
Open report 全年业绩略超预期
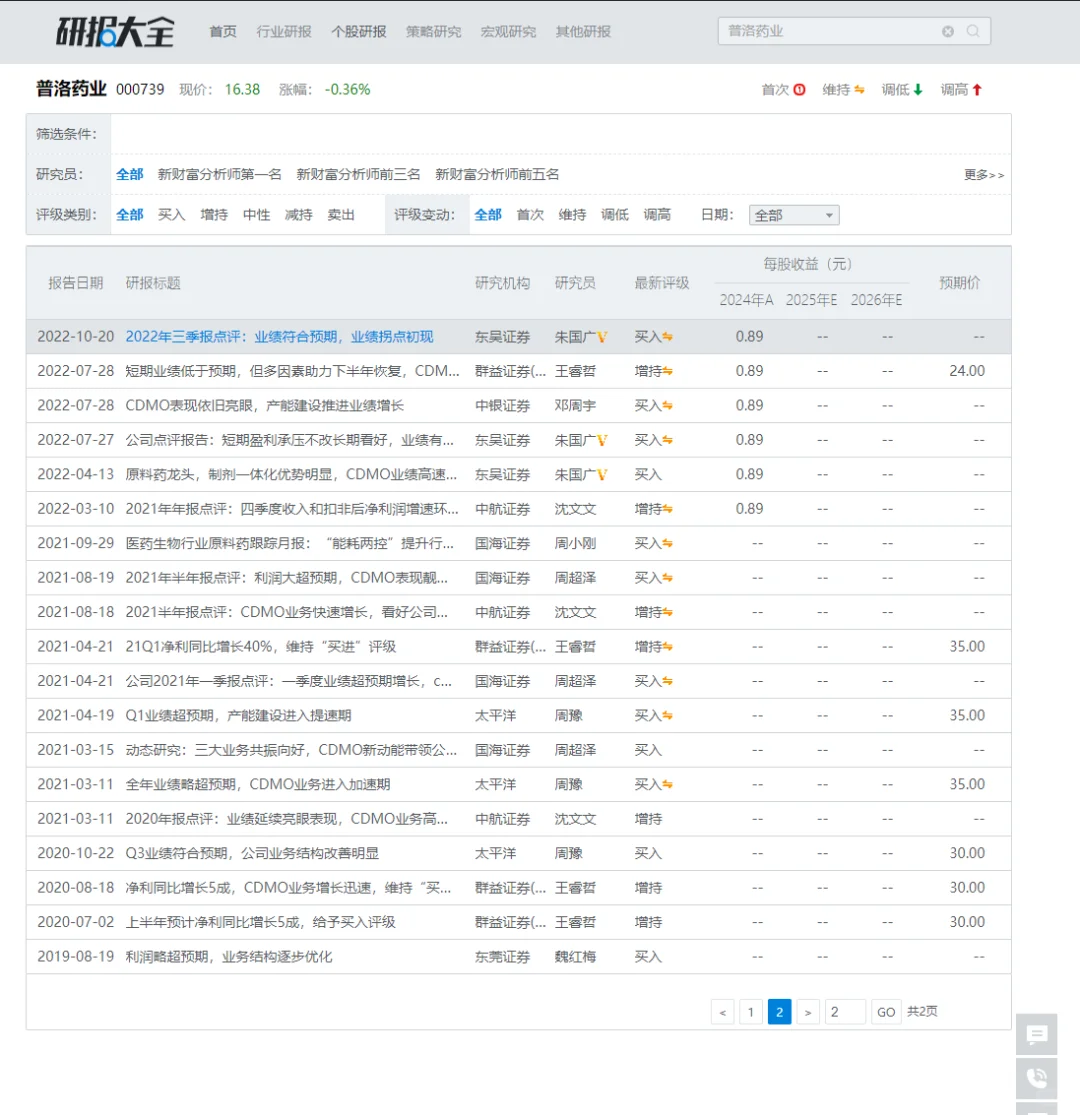coord(258,785)
